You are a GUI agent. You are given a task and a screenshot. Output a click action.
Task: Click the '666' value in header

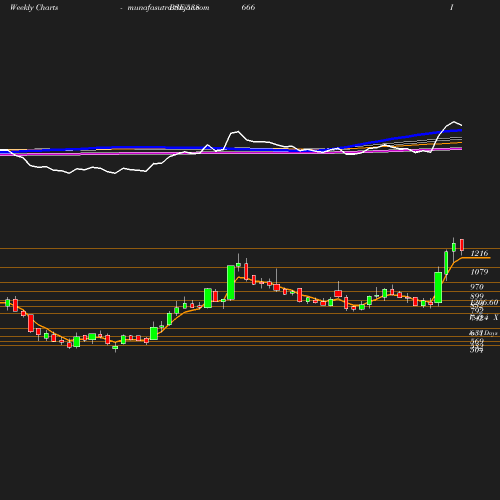(248, 7)
